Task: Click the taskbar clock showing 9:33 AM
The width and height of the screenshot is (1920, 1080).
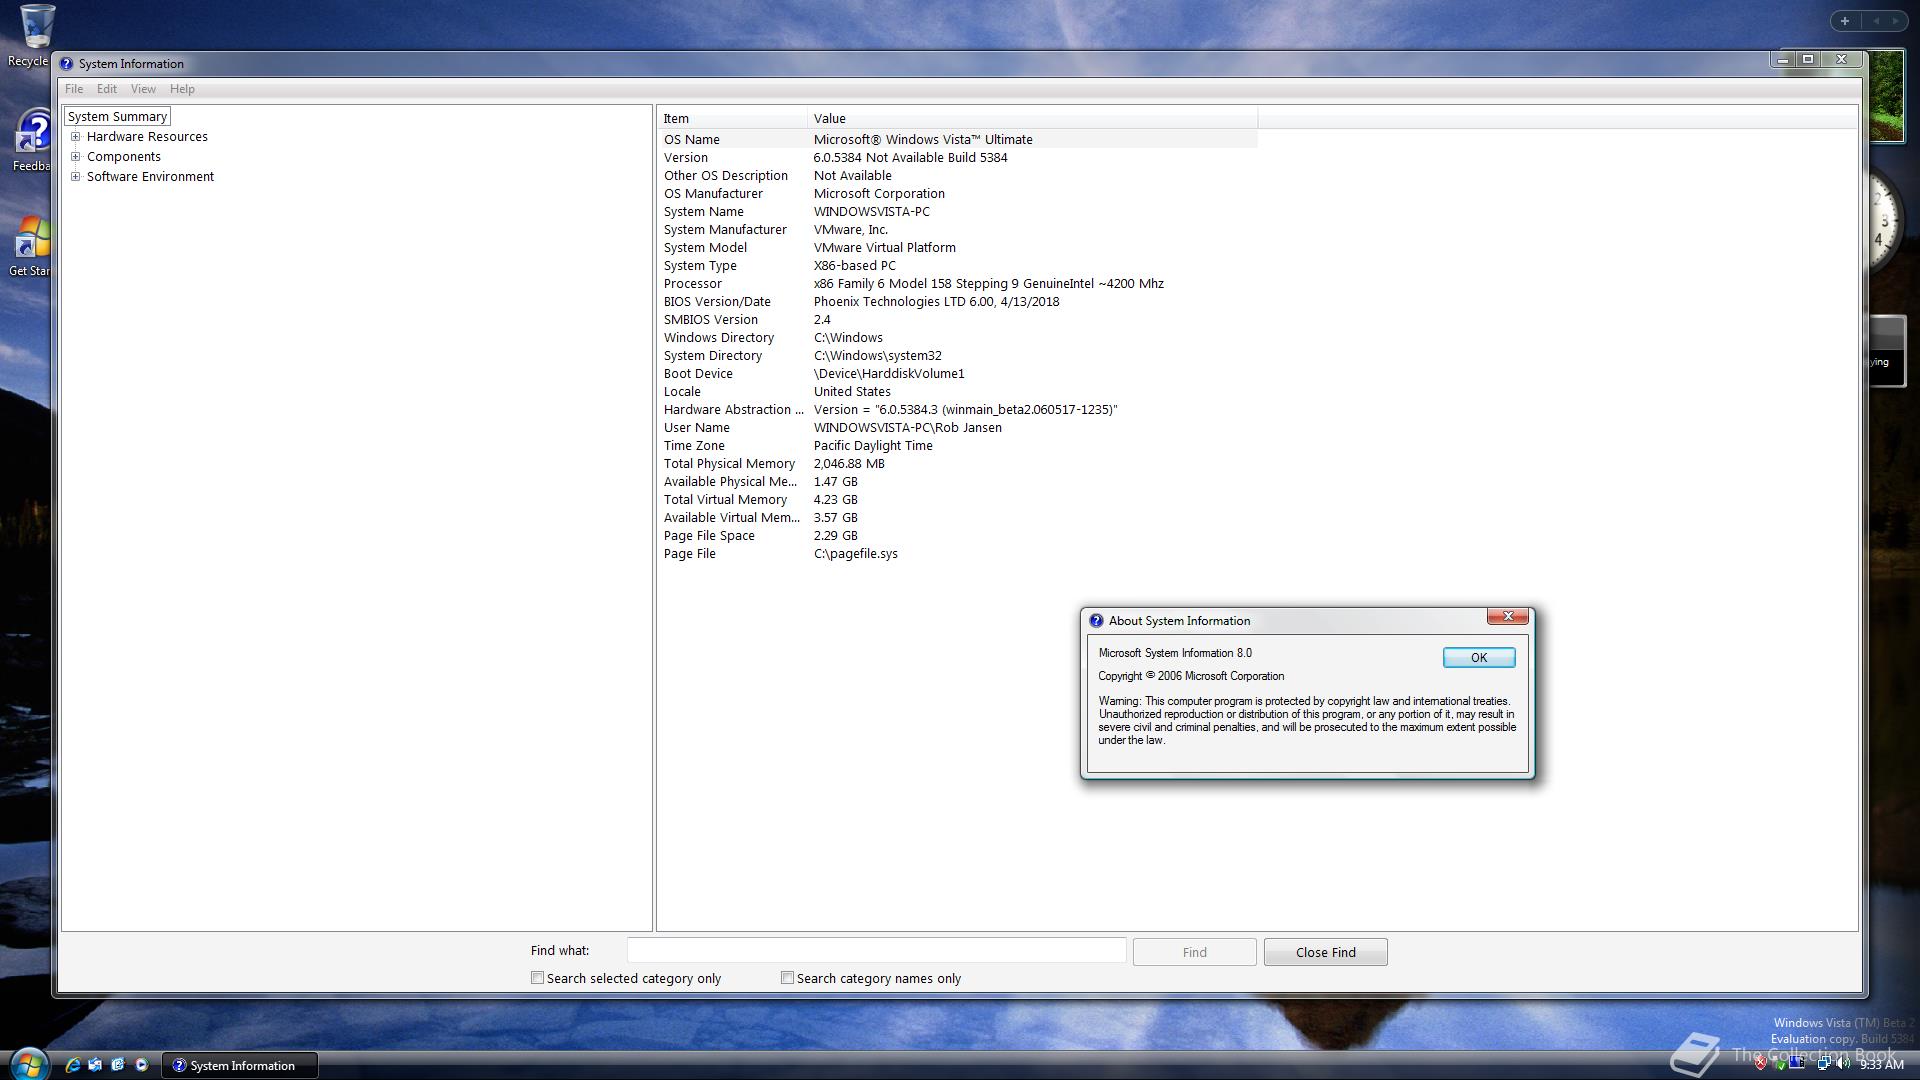Action: point(1881,1065)
